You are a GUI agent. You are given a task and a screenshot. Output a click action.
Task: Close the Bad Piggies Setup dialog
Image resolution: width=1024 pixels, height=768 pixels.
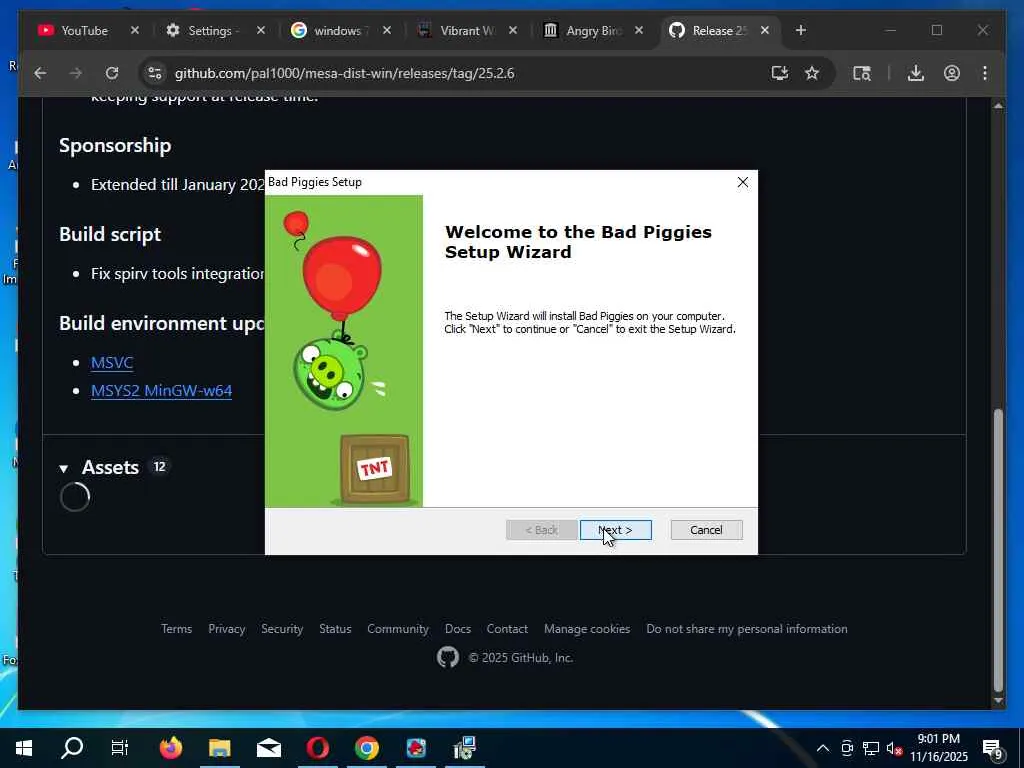pyautogui.click(x=743, y=182)
